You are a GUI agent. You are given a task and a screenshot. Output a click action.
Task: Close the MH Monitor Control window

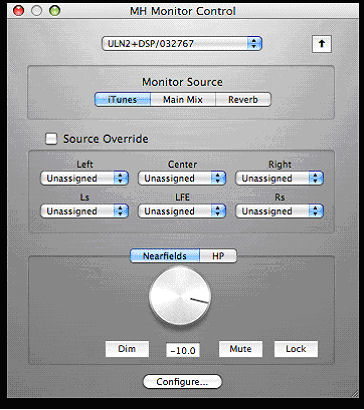18,11
